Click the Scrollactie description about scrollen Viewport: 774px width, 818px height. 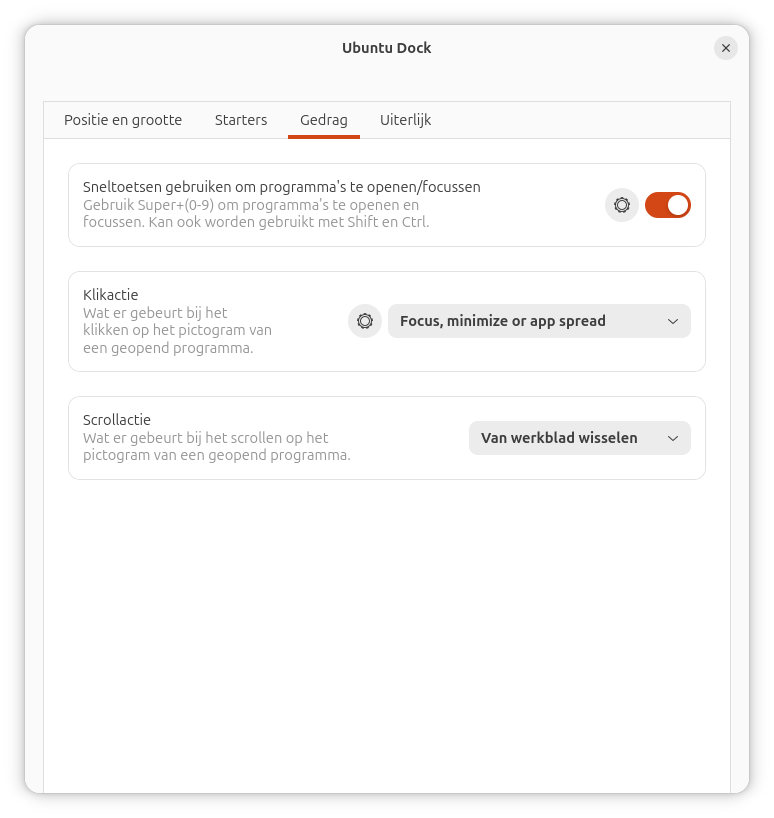[216, 446]
